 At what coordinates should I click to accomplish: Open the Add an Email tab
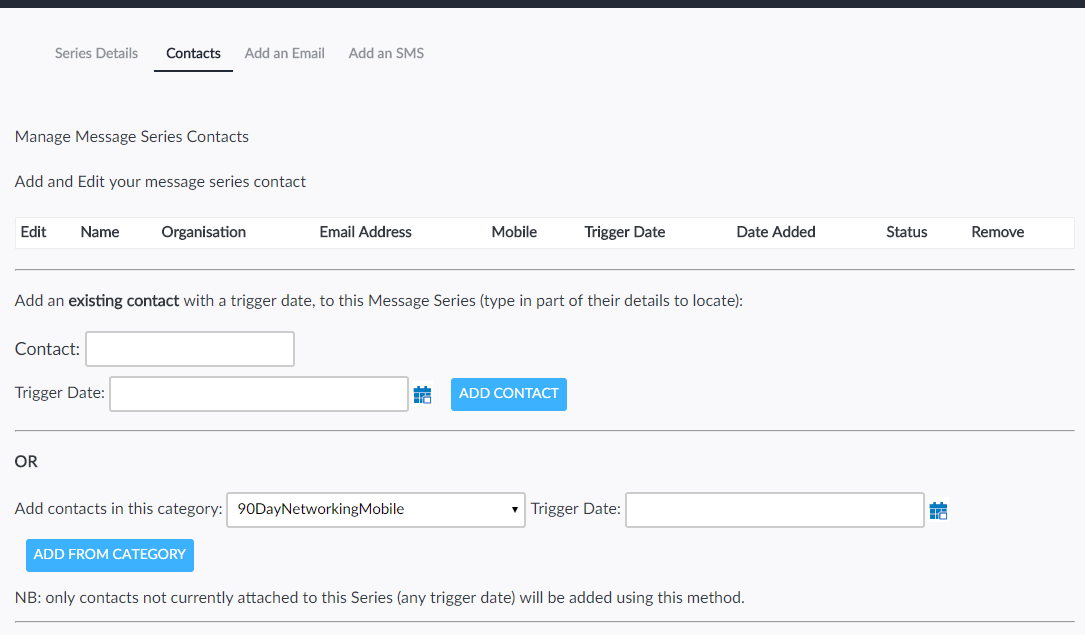(x=284, y=53)
